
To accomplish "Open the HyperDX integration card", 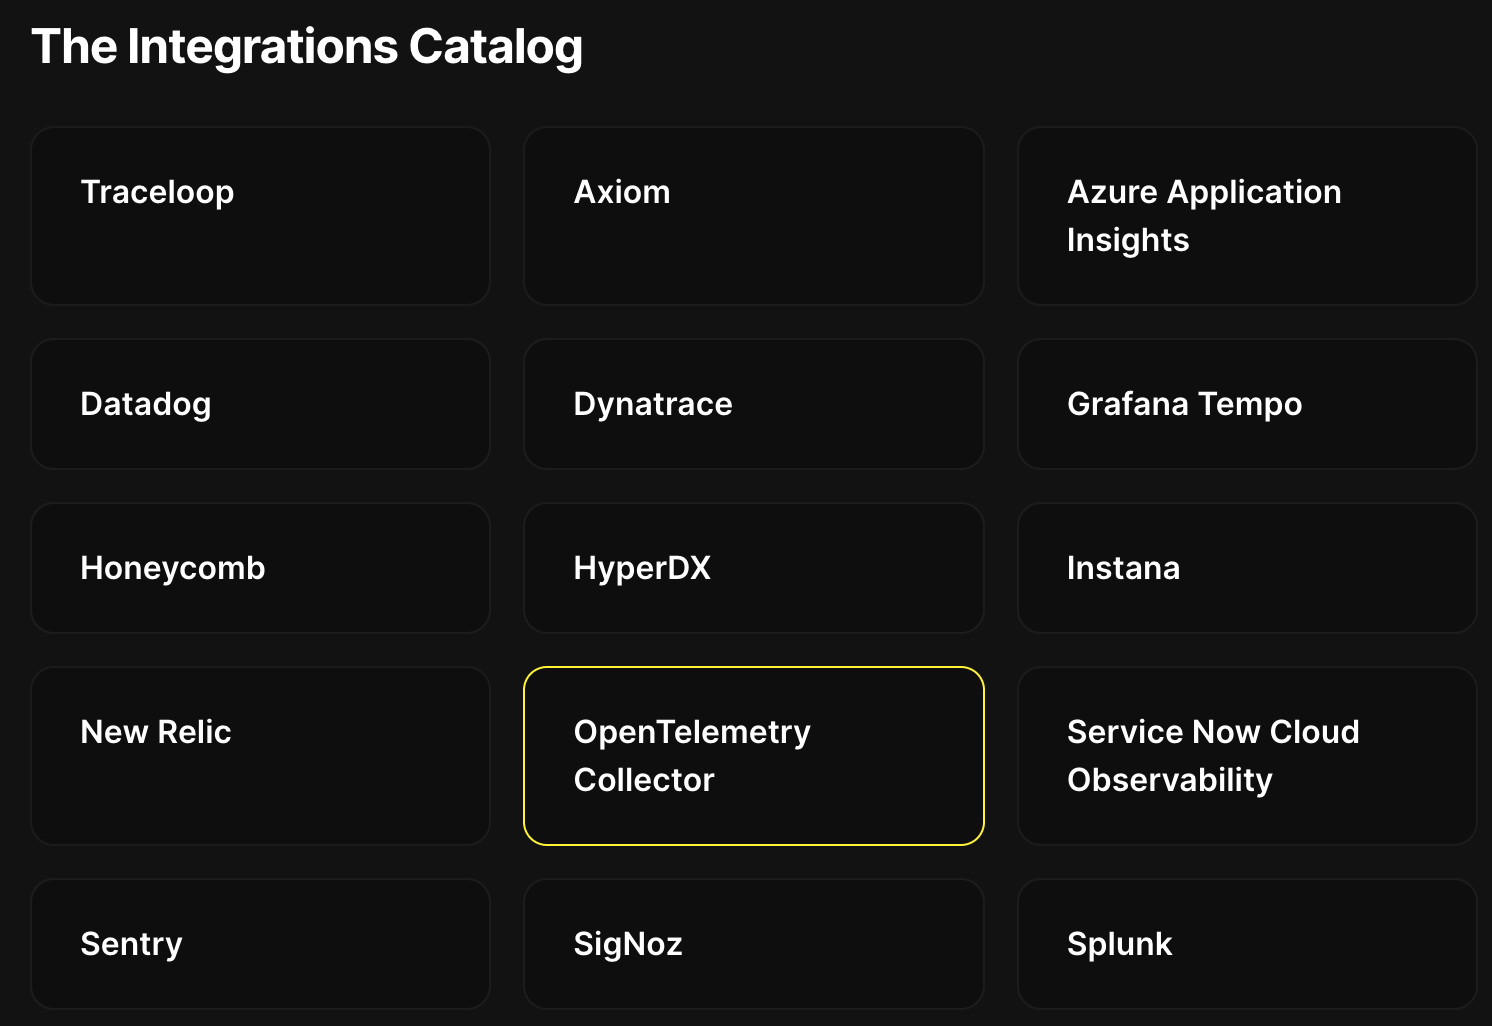I will [753, 568].
